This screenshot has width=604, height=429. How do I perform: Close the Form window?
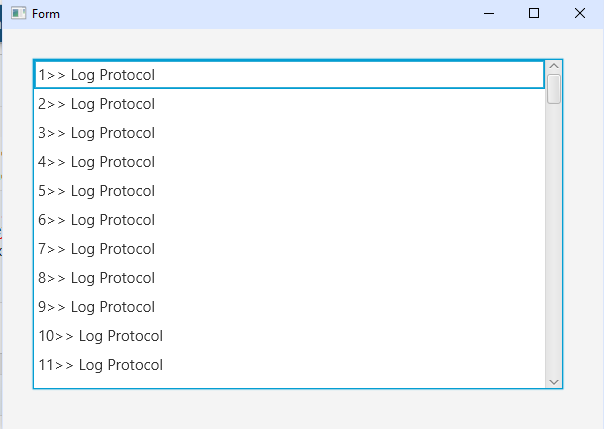tap(580, 13)
